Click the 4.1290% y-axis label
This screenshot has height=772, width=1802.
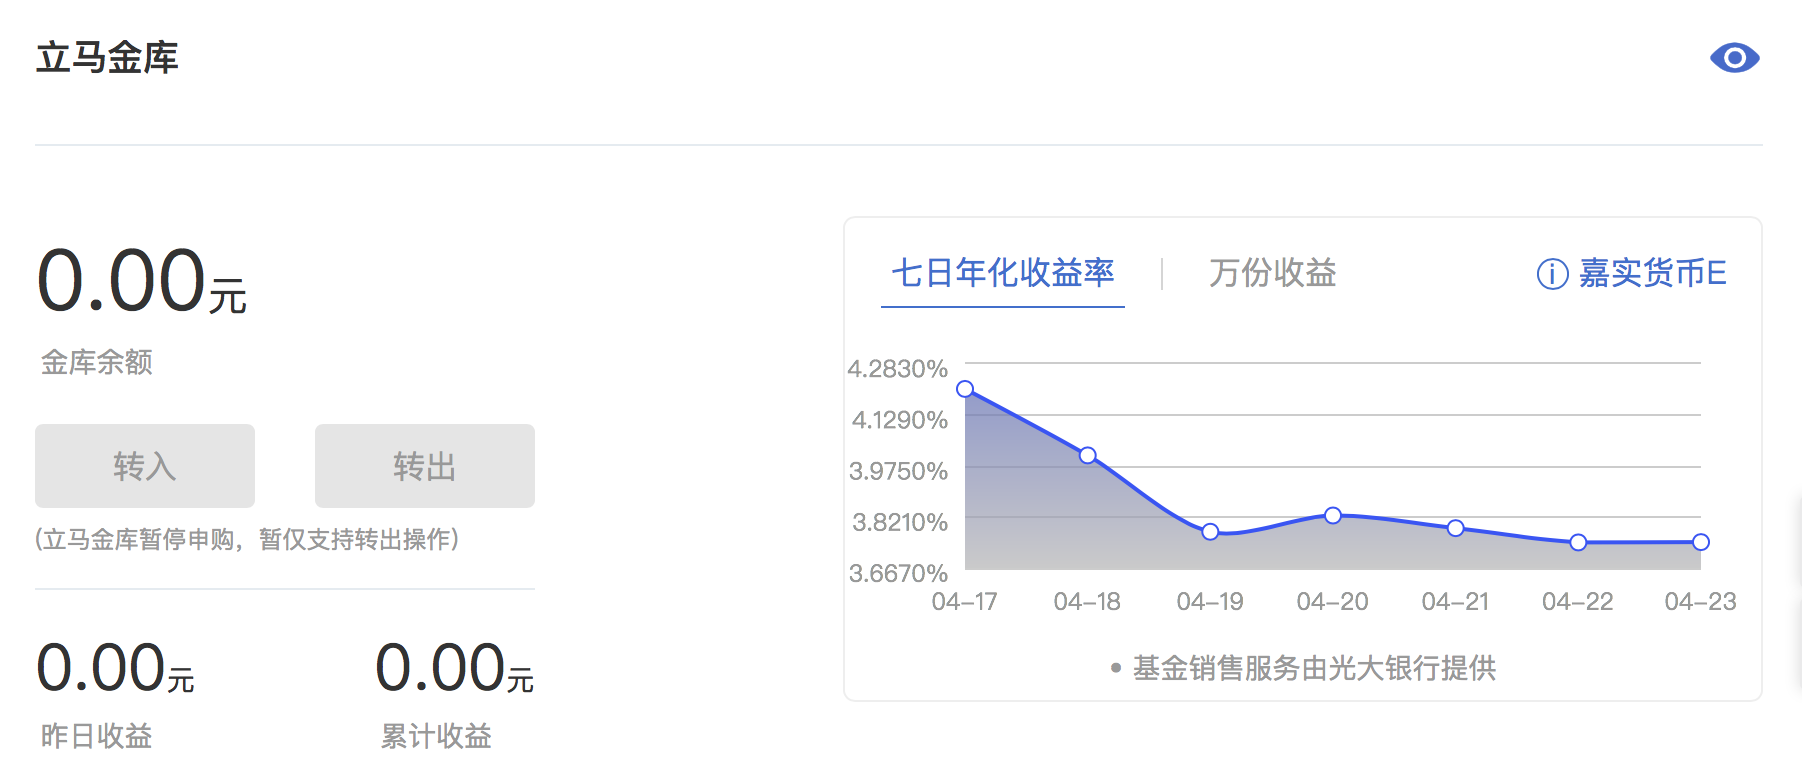pyautogui.click(x=899, y=420)
